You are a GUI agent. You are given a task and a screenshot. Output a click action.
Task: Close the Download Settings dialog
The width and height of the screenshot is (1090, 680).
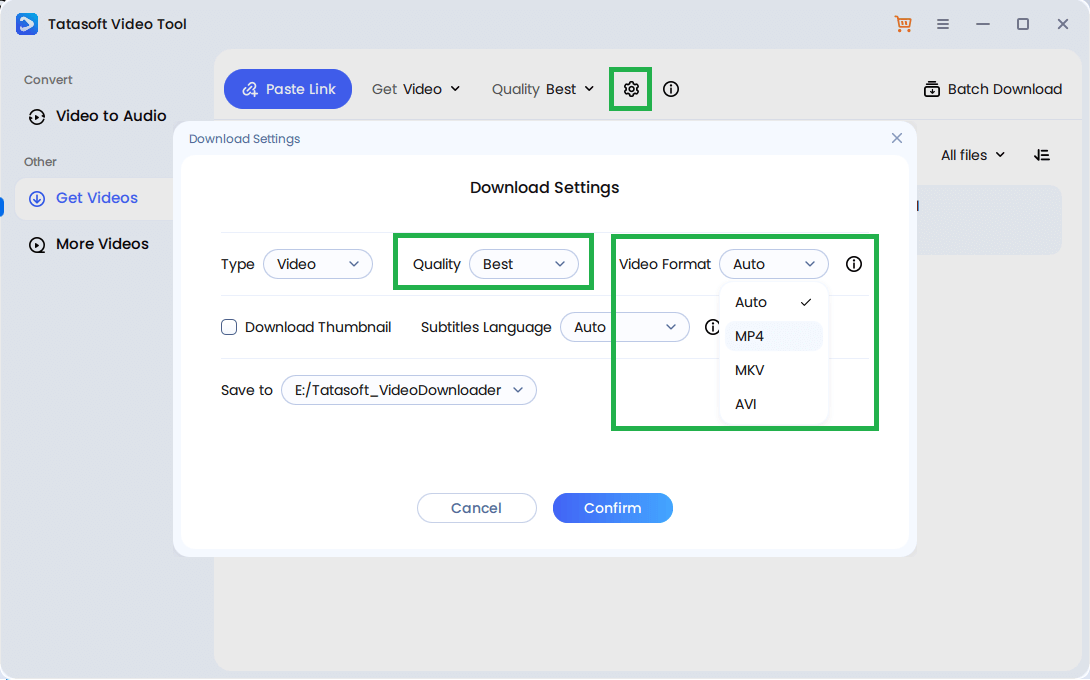tap(897, 138)
